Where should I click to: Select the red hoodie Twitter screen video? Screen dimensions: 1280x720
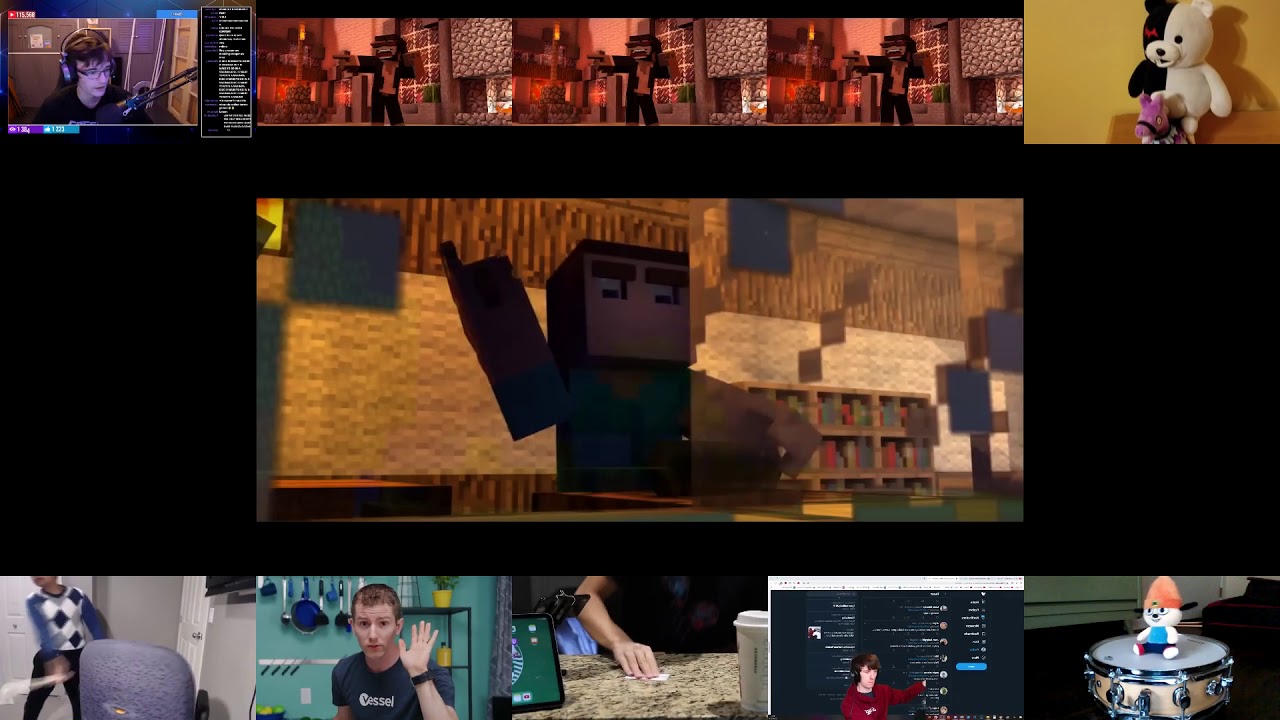pos(896,648)
